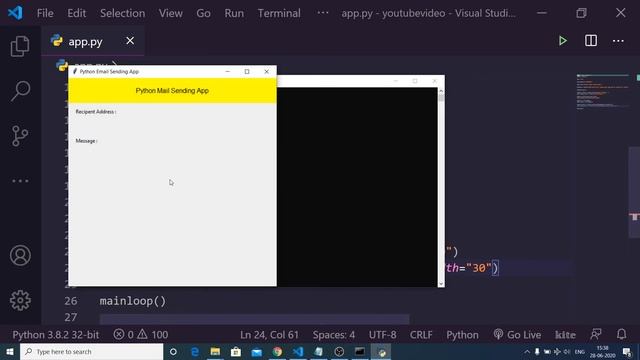Click the Python Mail Sending App yellow header
This screenshot has width=640, height=360.
tap(172, 91)
